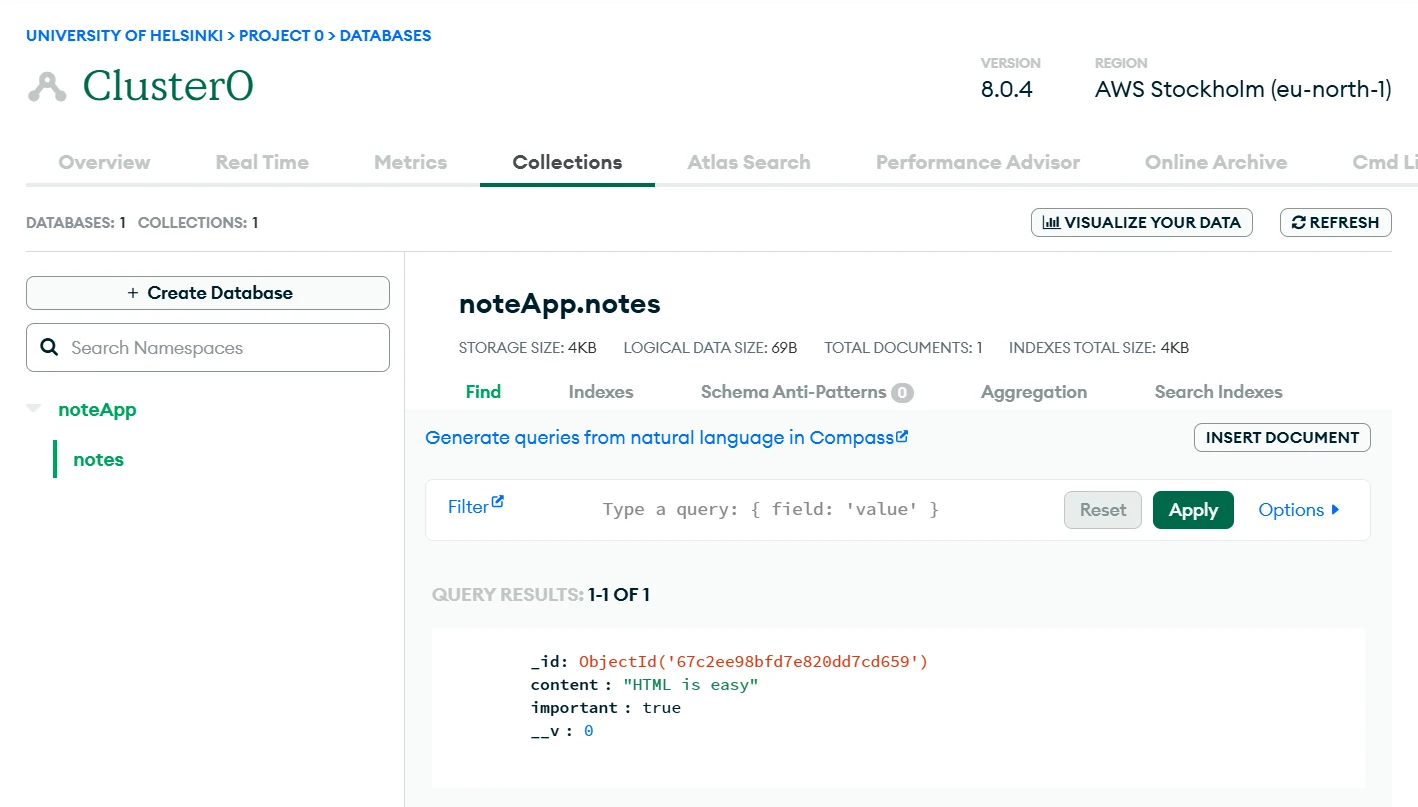Collapse the noteApp database tree
1418x807 pixels.
34,409
